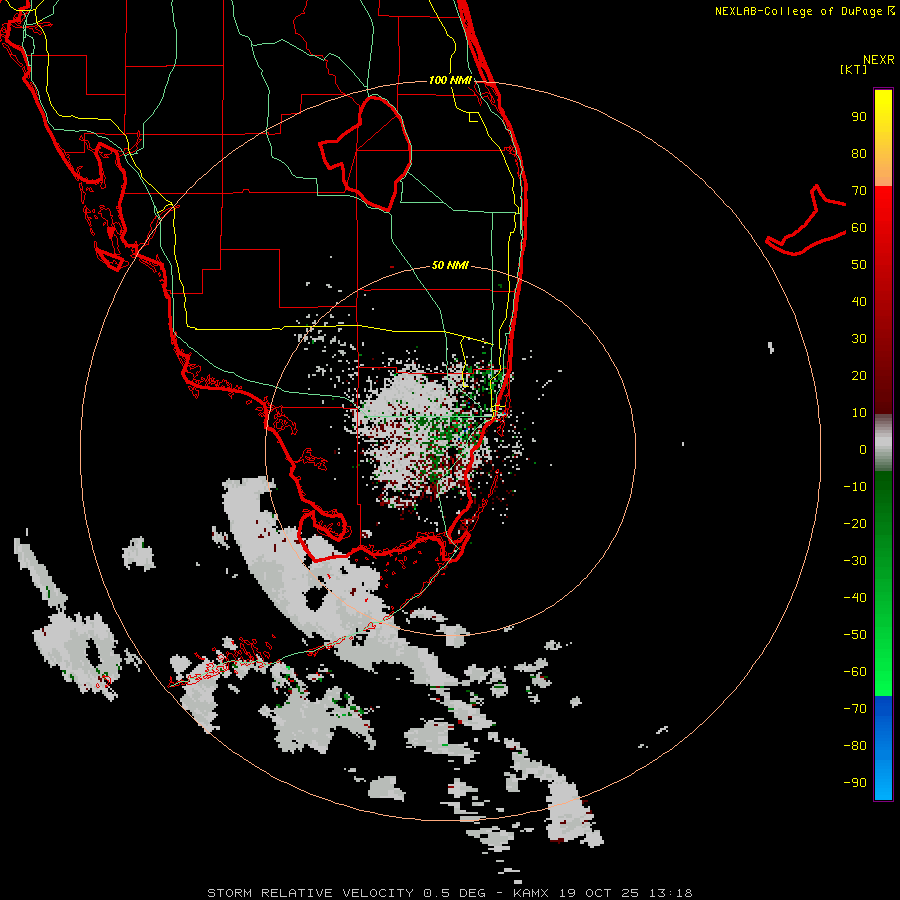Click the Storm Relative Velocity caption text

[x=449, y=893]
